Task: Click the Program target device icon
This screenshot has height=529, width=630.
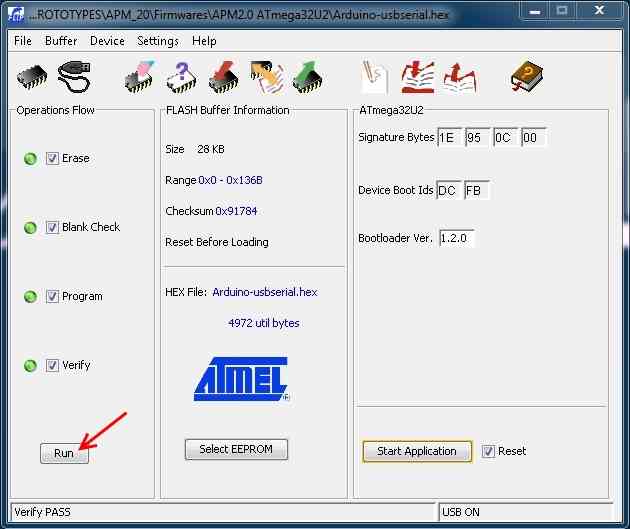Action: coord(223,77)
